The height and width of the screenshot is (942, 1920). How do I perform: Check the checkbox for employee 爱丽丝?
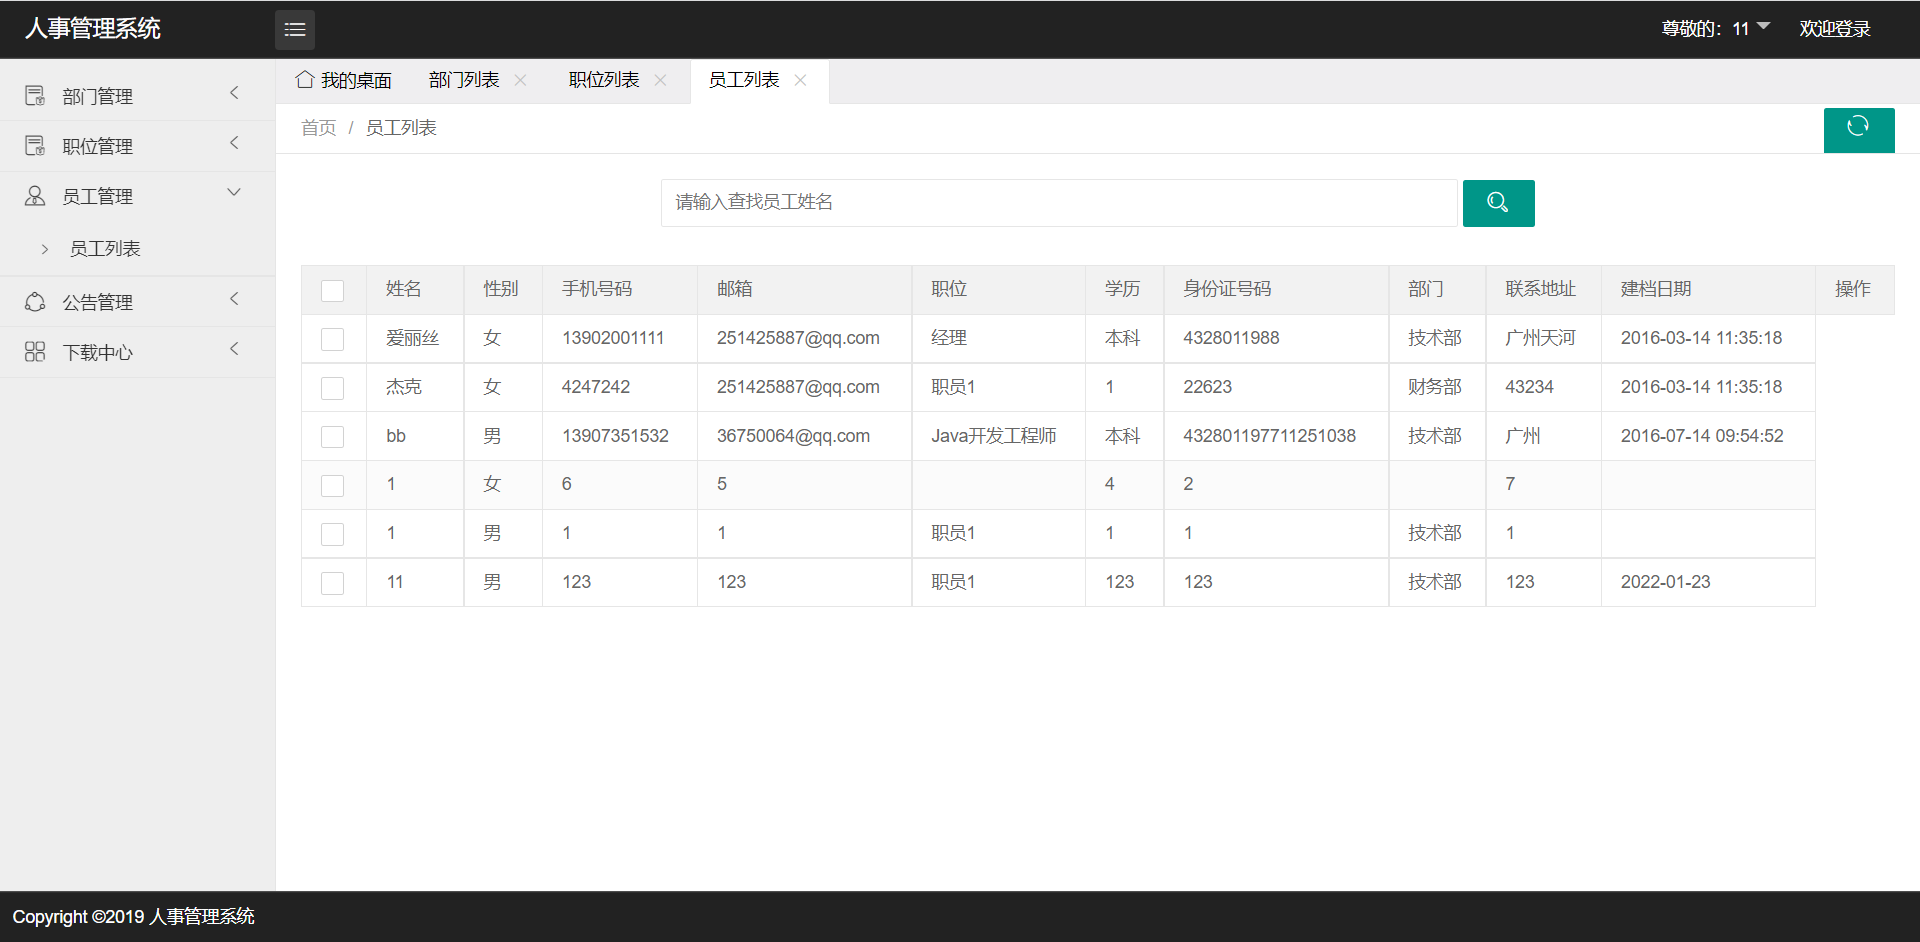[x=333, y=339]
